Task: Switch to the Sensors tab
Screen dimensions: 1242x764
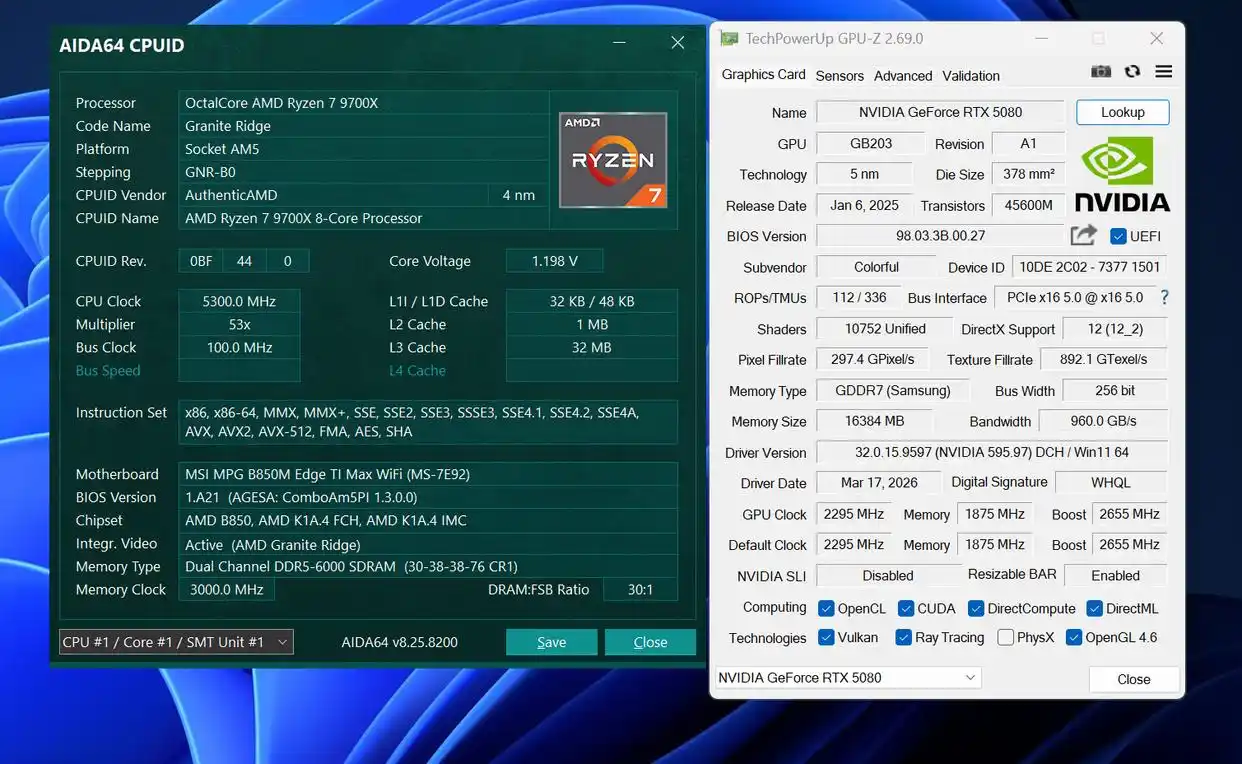Action: [x=839, y=75]
